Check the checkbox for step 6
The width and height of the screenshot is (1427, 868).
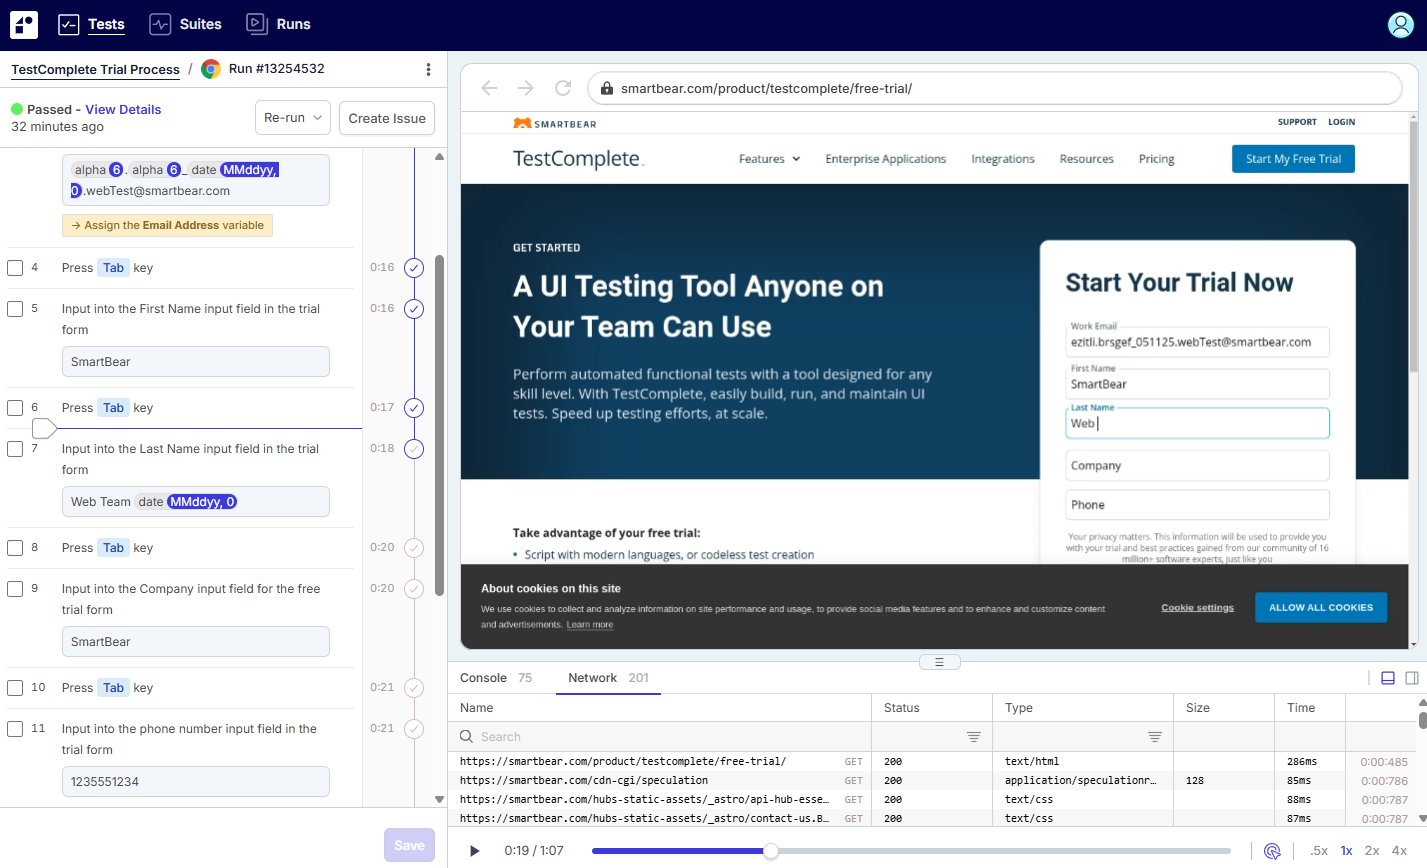point(15,408)
